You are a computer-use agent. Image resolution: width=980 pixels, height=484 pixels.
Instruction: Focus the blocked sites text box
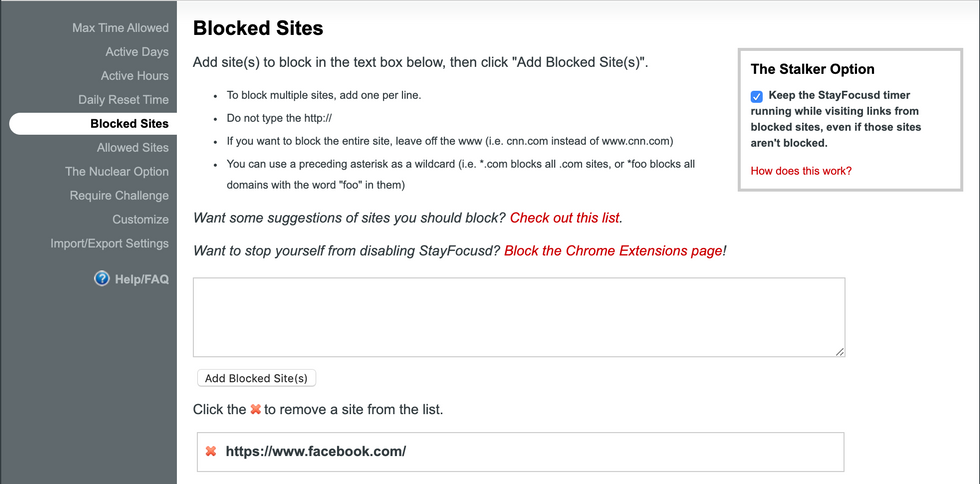tap(518, 316)
